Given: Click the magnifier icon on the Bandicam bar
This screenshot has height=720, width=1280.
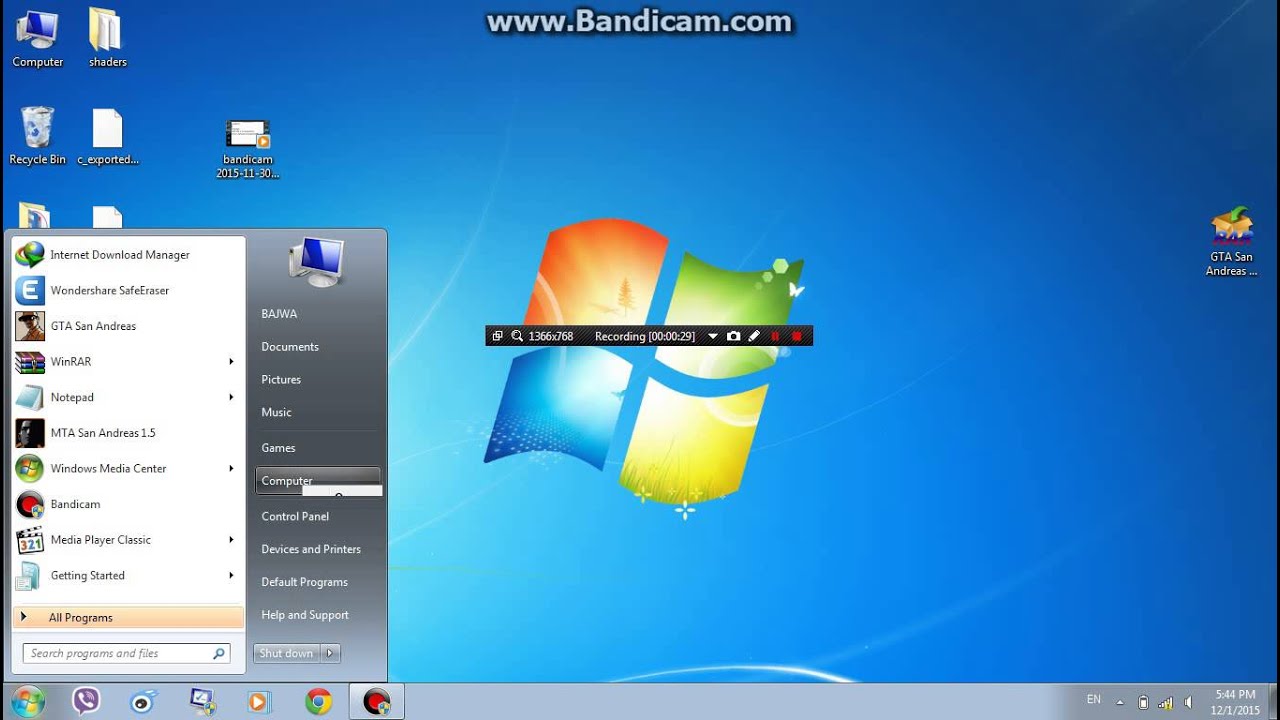Looking at the screenshot, I should [517, 337].
